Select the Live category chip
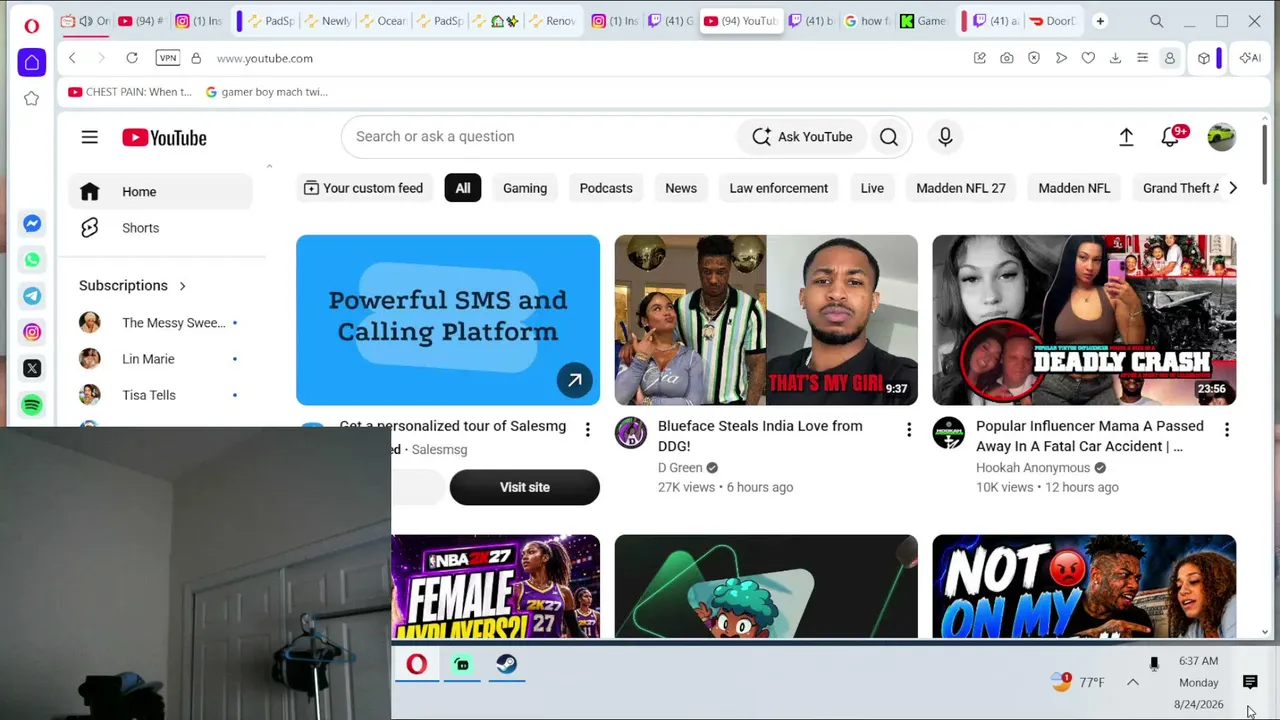Image resolution: width=1280 pixels, height=720 pixels. point(872,188)
